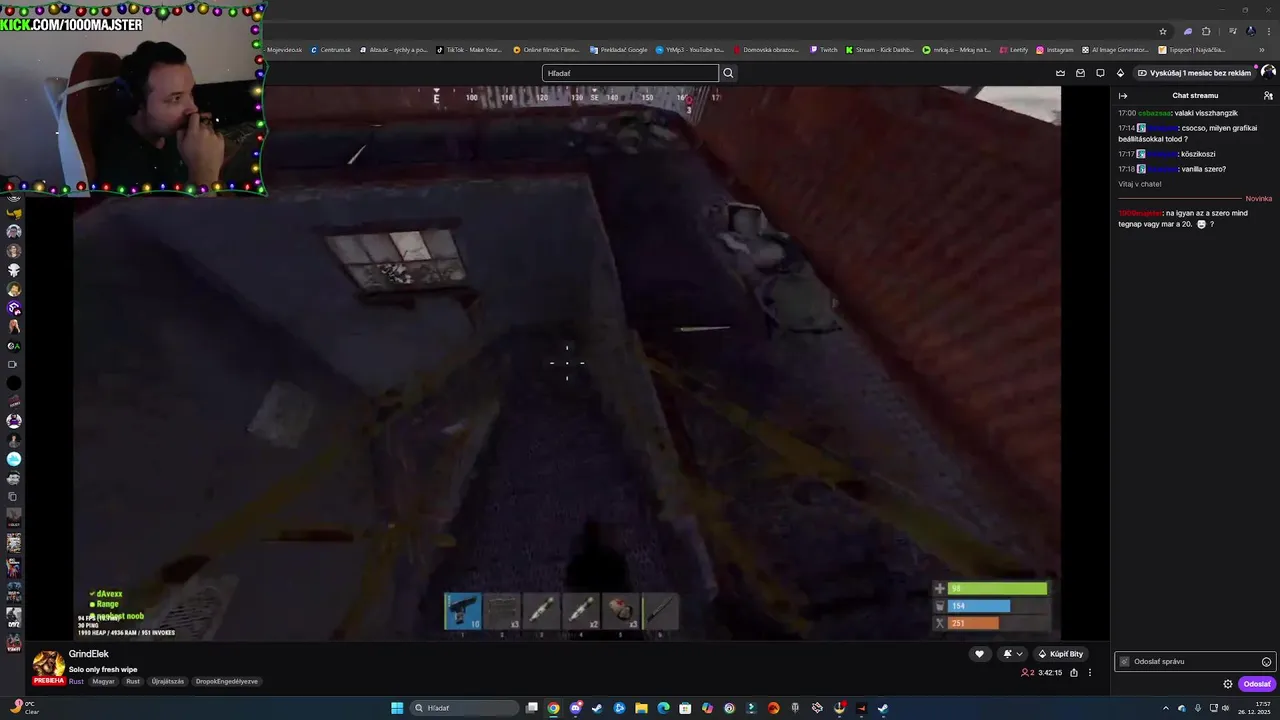Screen dimensions: 1280x720
Task: Open the Twitch bookmark in bookmarks bar
Action: (x=823, y=50)
